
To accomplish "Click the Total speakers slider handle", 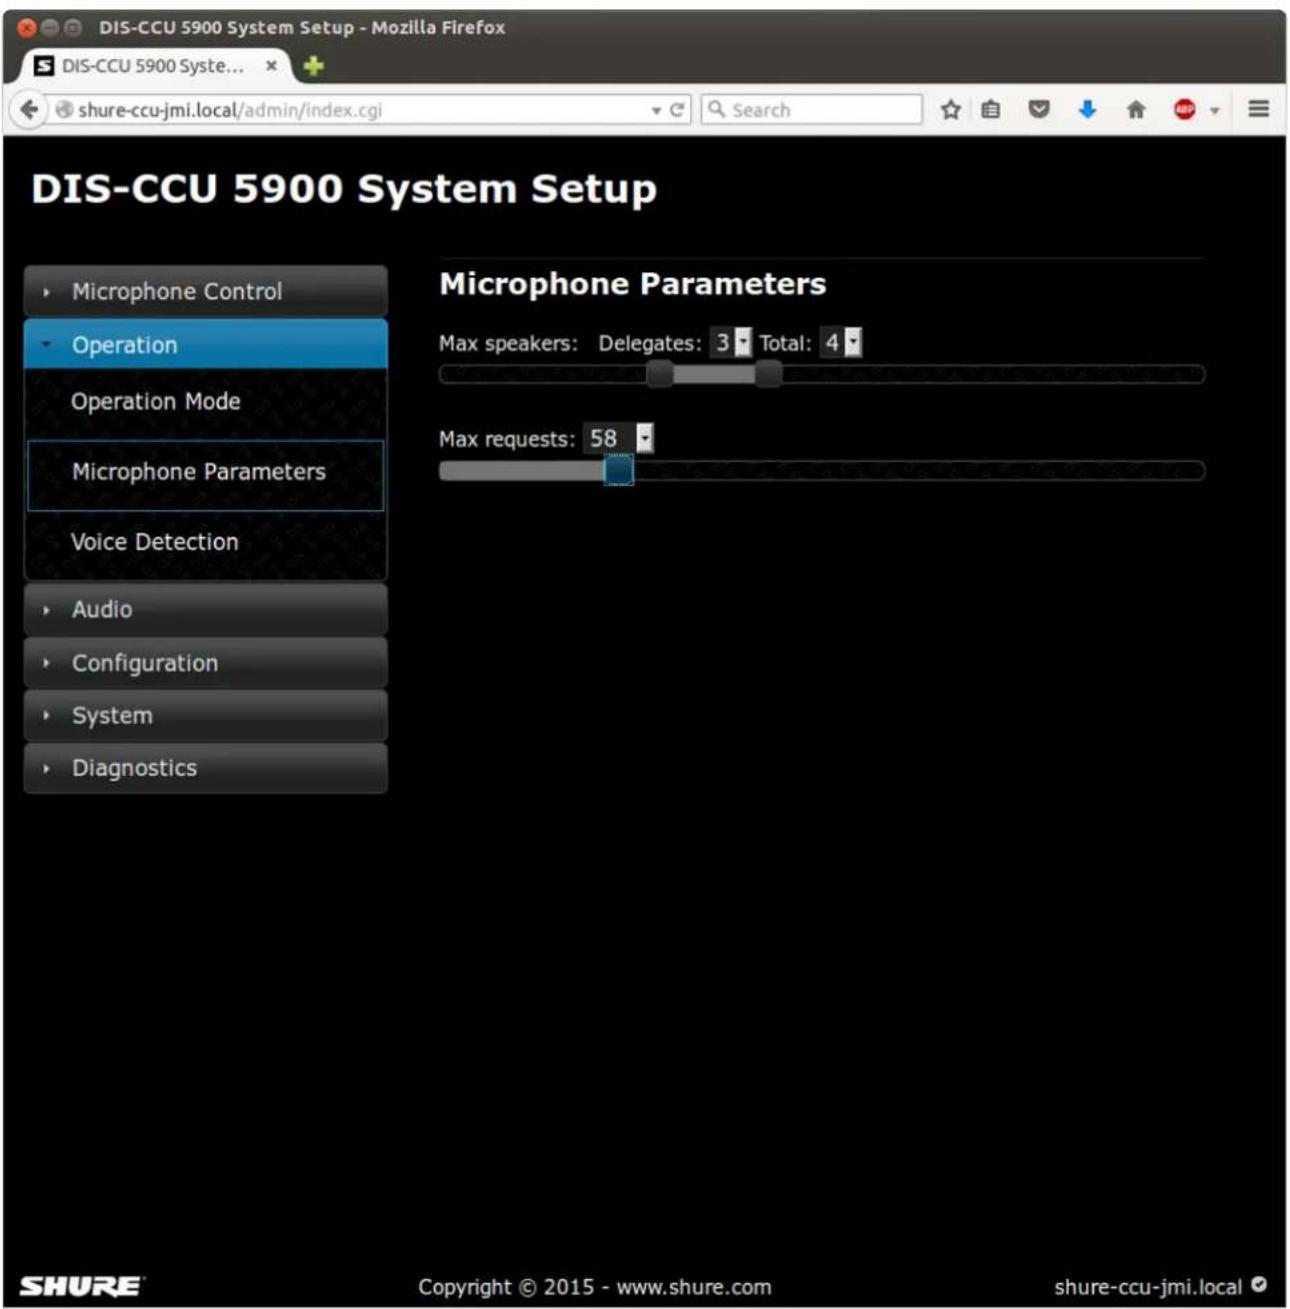I will (x=768, y=374).
